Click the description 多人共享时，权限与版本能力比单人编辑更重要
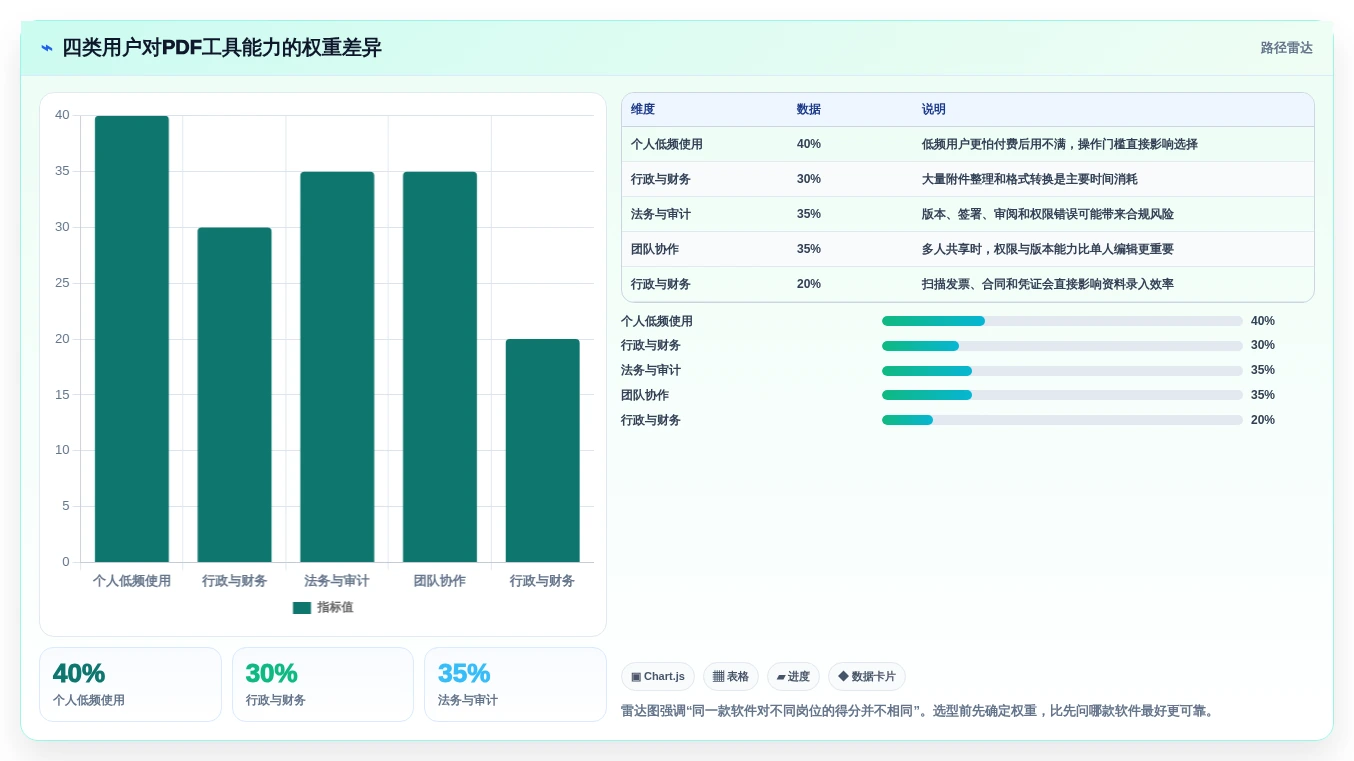The width and height of the screenshot is (1354, 761). (1048, 249)
